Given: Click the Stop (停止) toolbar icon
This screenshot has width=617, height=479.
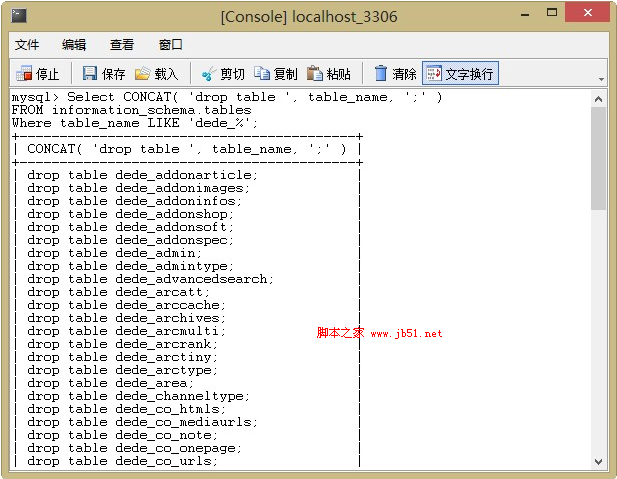Looking at the screenshot, I should click(24, 74).
